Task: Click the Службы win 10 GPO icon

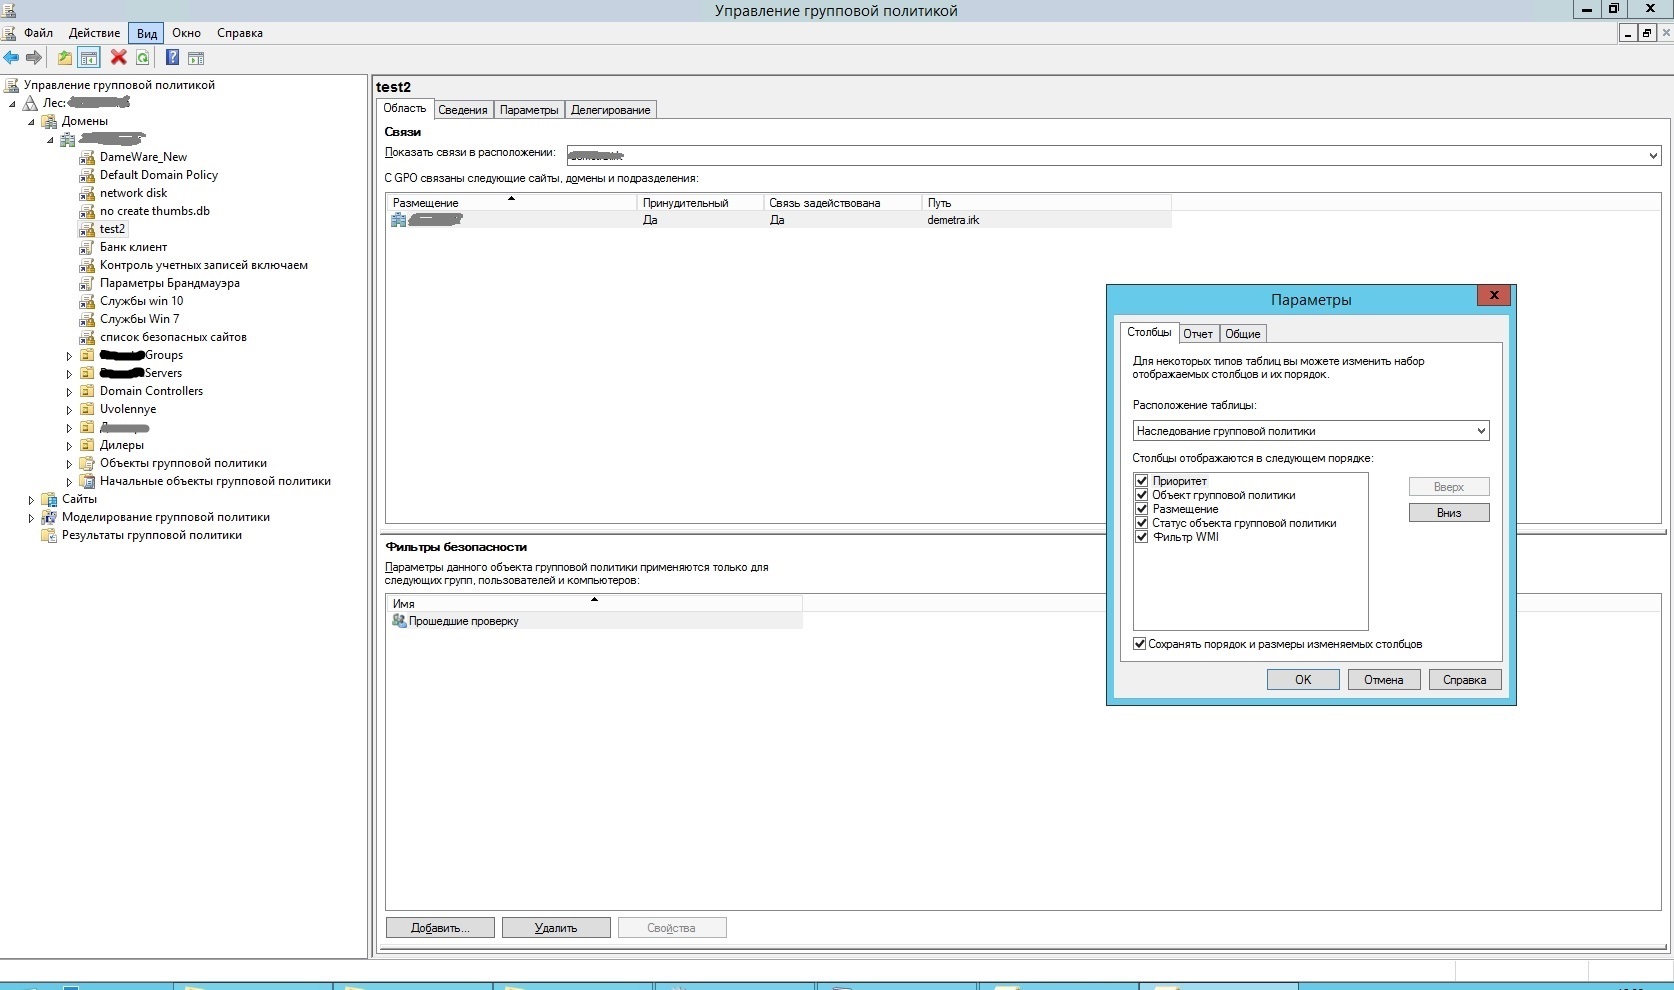Action: 87,301
